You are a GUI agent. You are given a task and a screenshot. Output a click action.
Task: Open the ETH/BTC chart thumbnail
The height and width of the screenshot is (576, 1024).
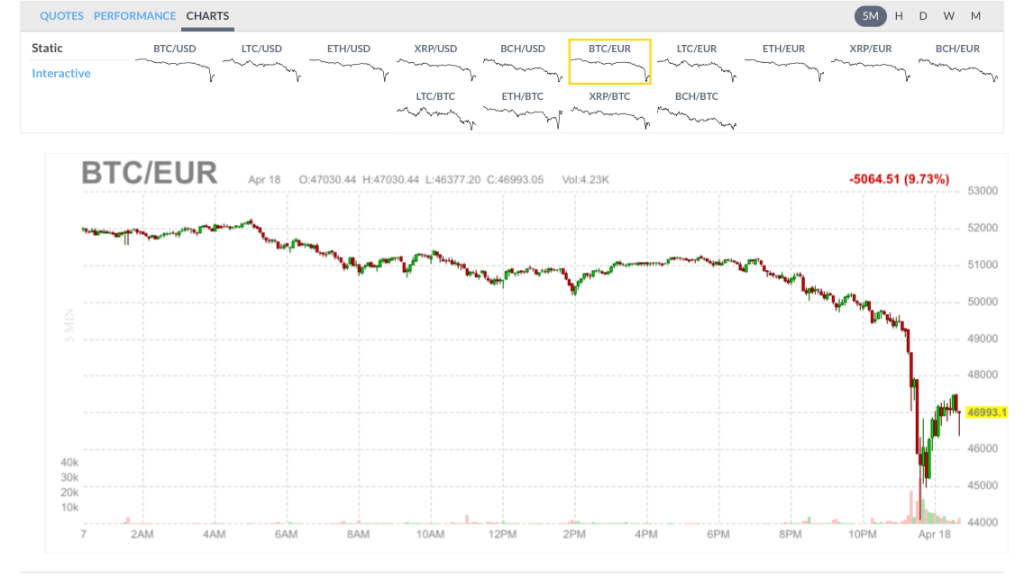click(522, 111)
